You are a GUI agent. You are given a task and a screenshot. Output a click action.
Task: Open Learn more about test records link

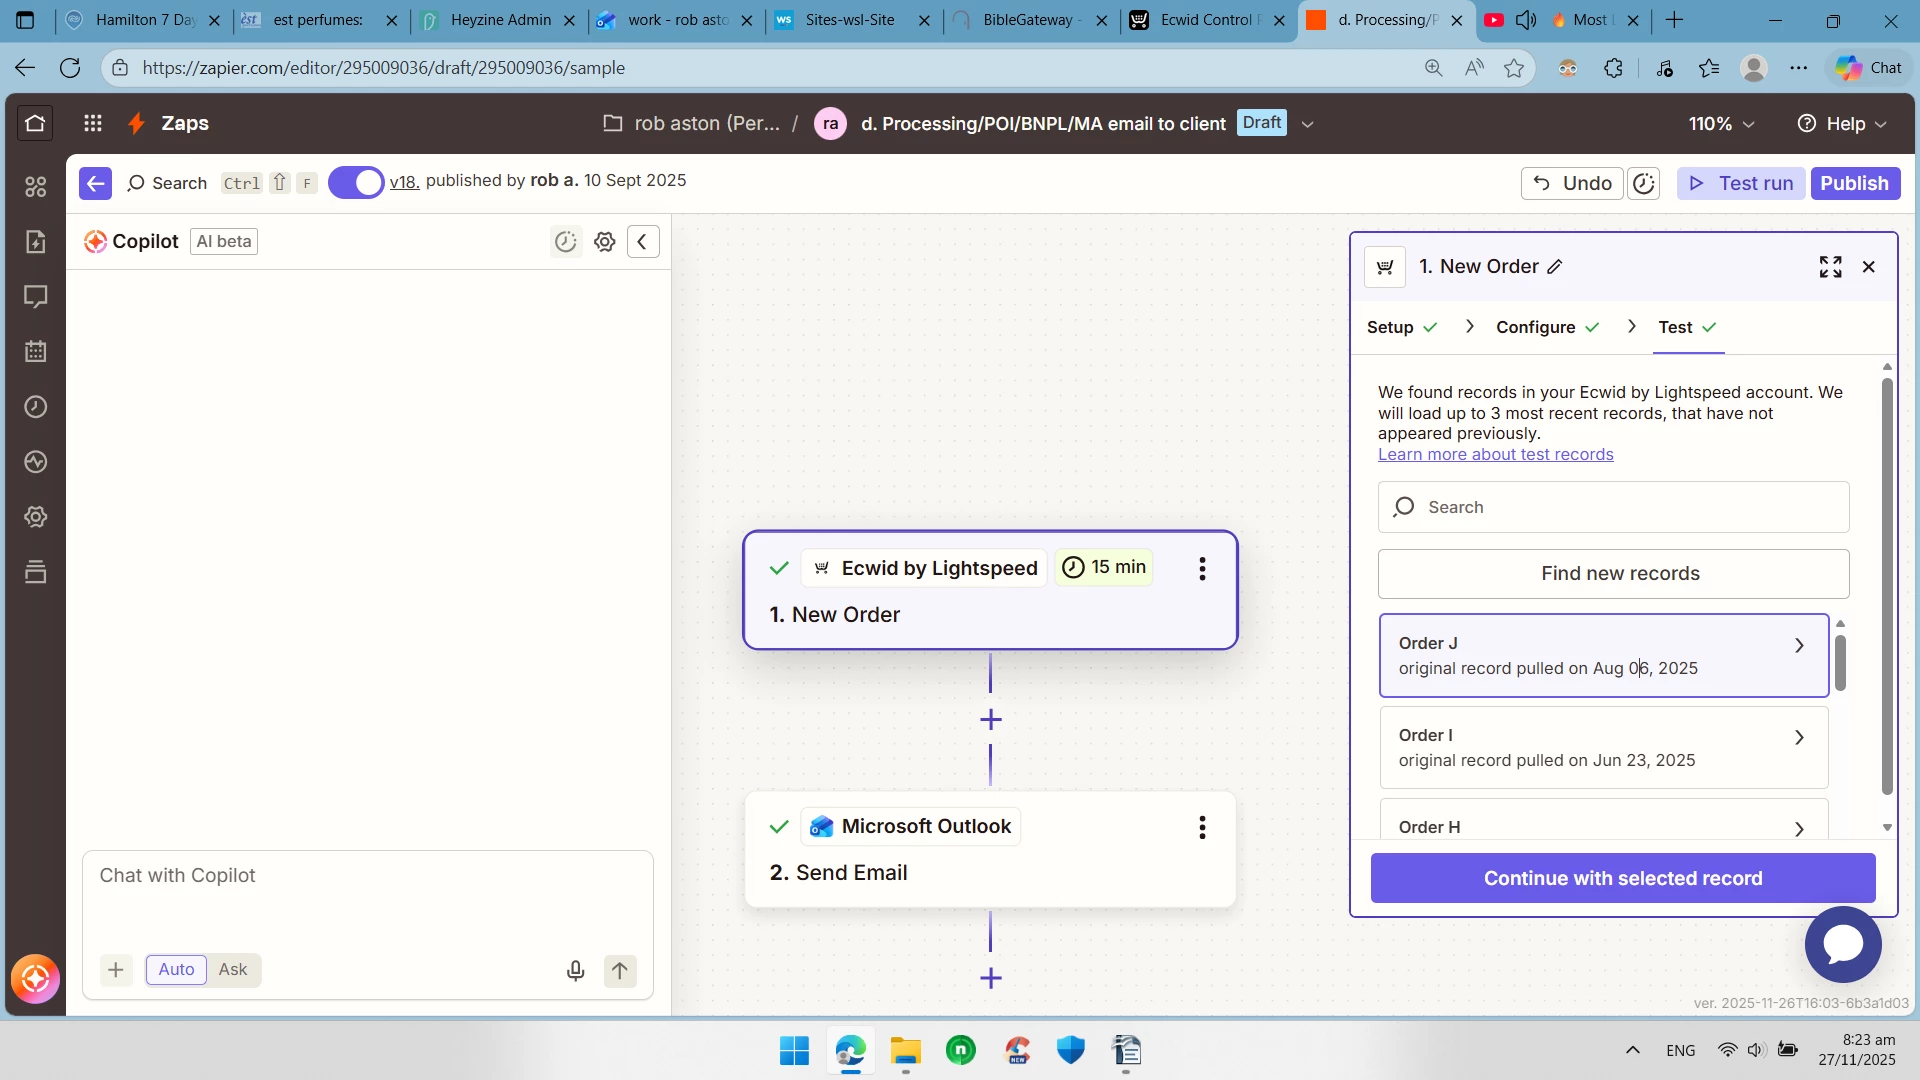click(x=1495, y=454)
